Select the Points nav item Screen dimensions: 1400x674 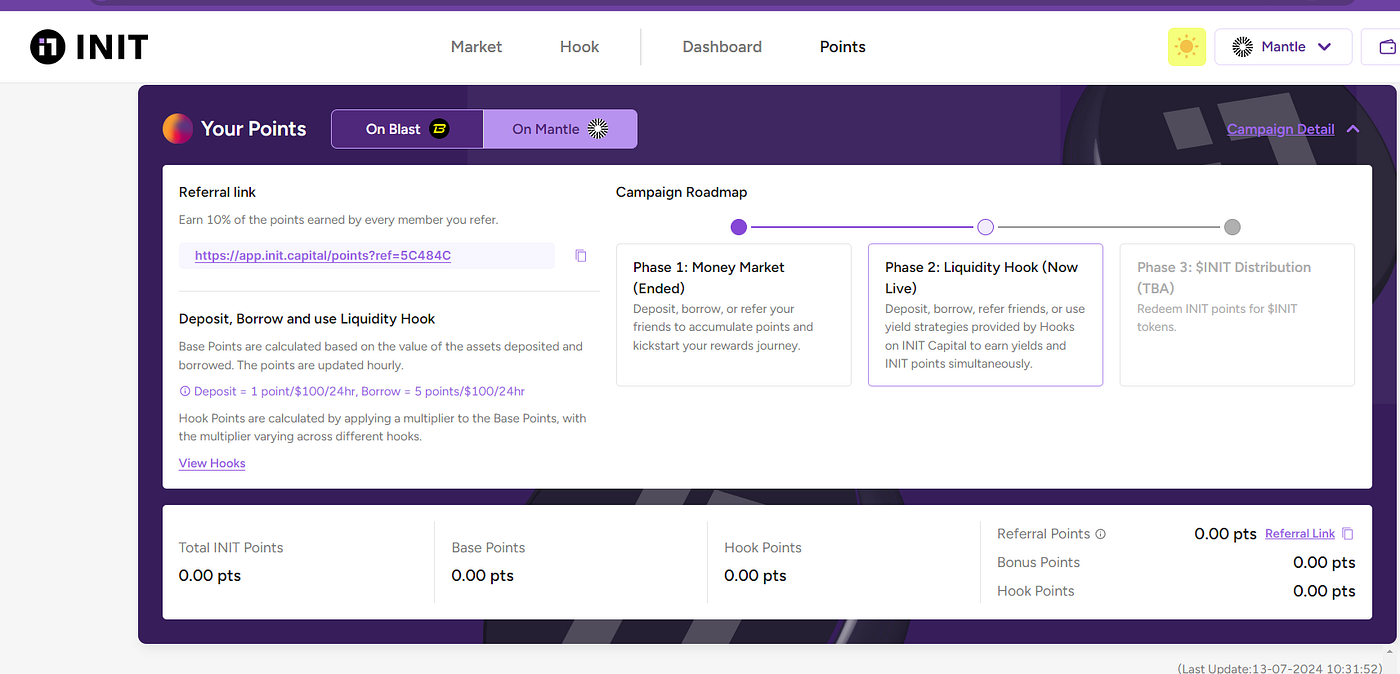tap(843, 47)
